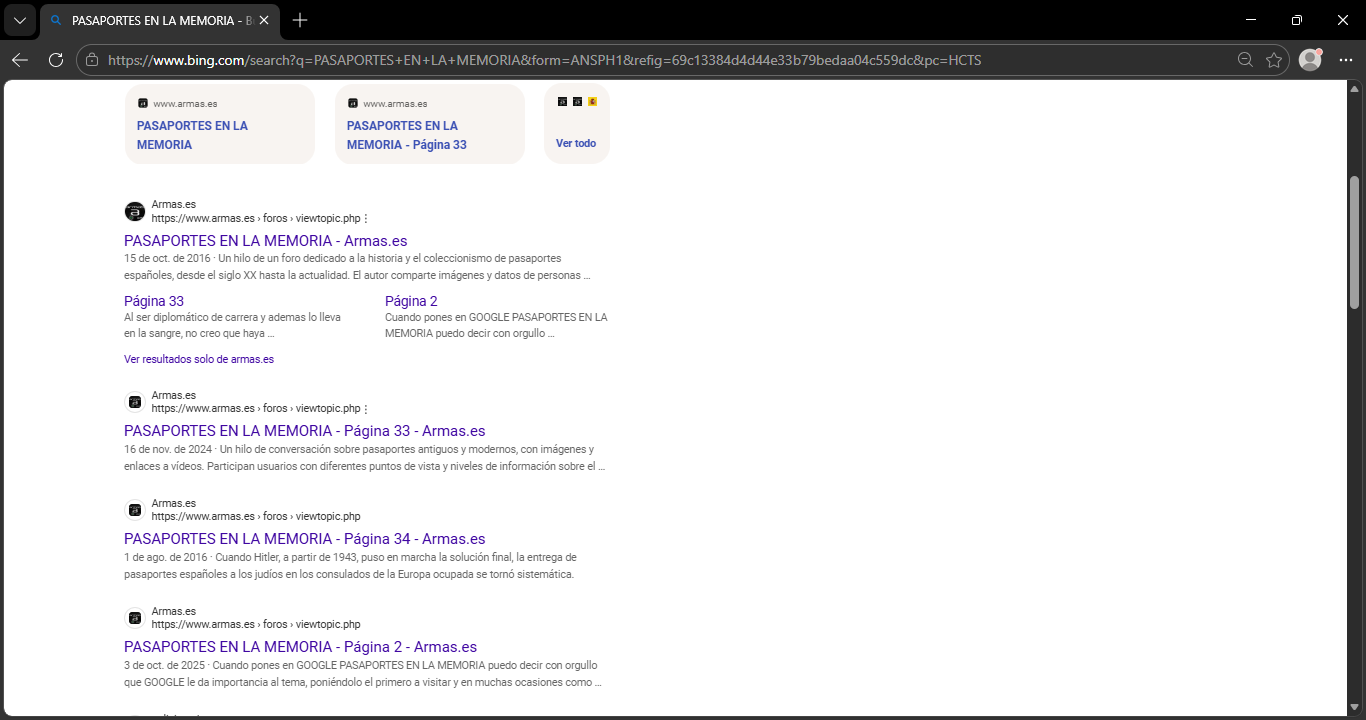
Task: Click 'Ver resultados solo de armas.es'
Action: tap(199, 359)
